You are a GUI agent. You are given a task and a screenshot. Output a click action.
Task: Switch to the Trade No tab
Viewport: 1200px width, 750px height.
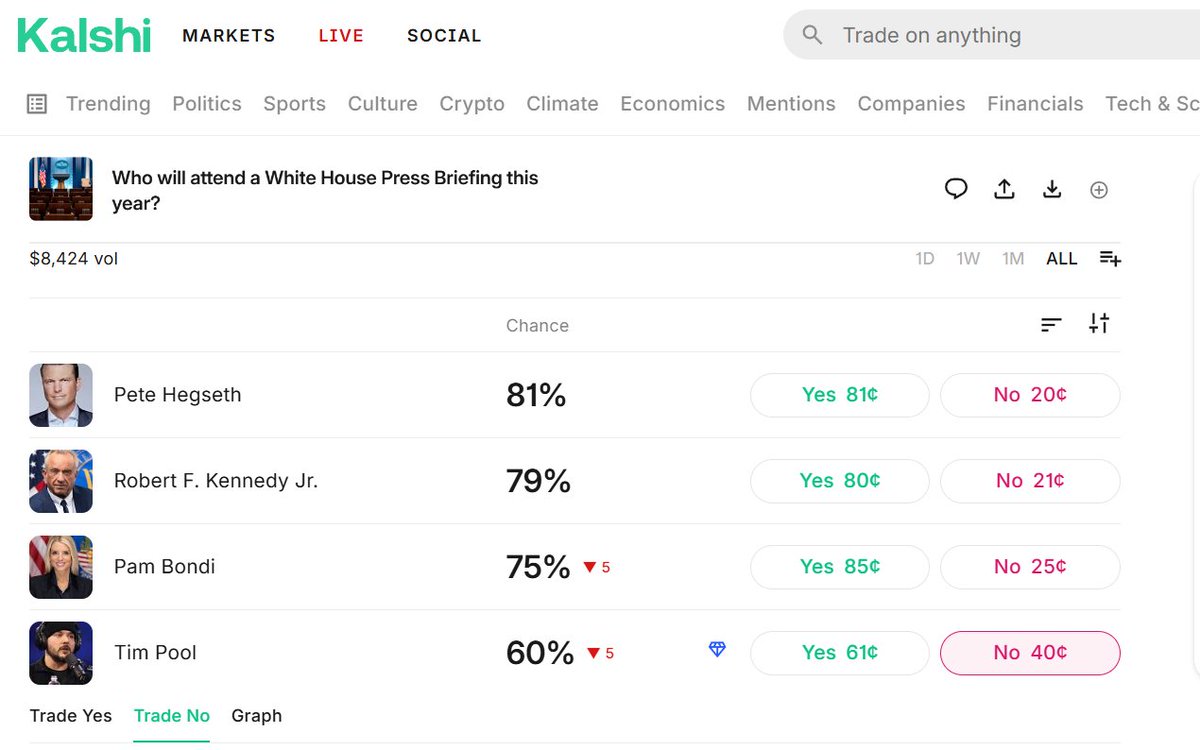click(172, 716)
